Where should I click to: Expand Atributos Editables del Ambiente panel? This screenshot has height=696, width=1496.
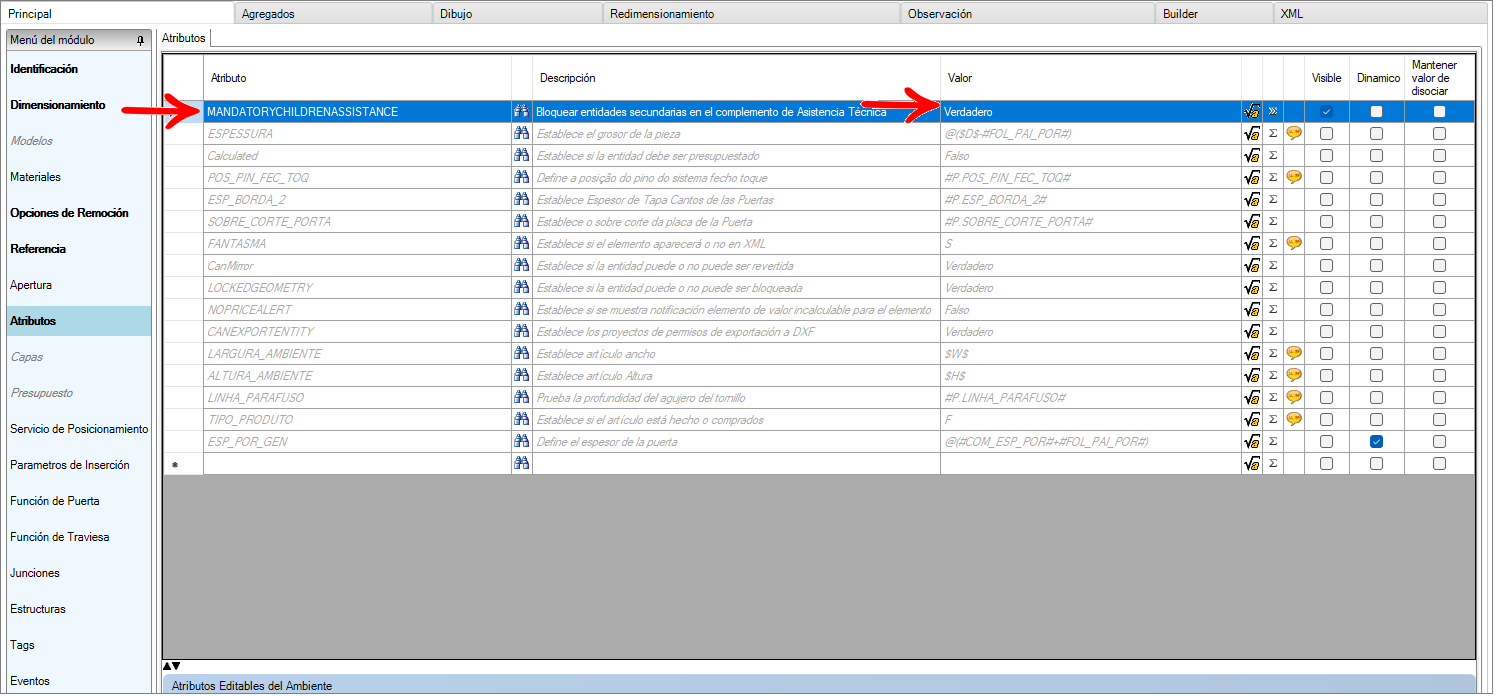pyautogui.click(x=818, y=685)
